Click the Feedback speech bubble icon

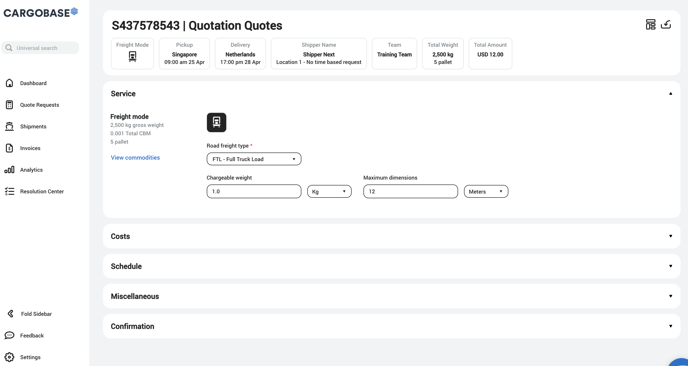pos(9,335)
